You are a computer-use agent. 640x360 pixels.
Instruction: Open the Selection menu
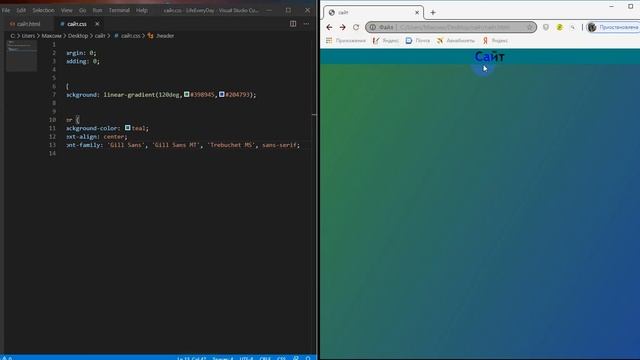43,10
